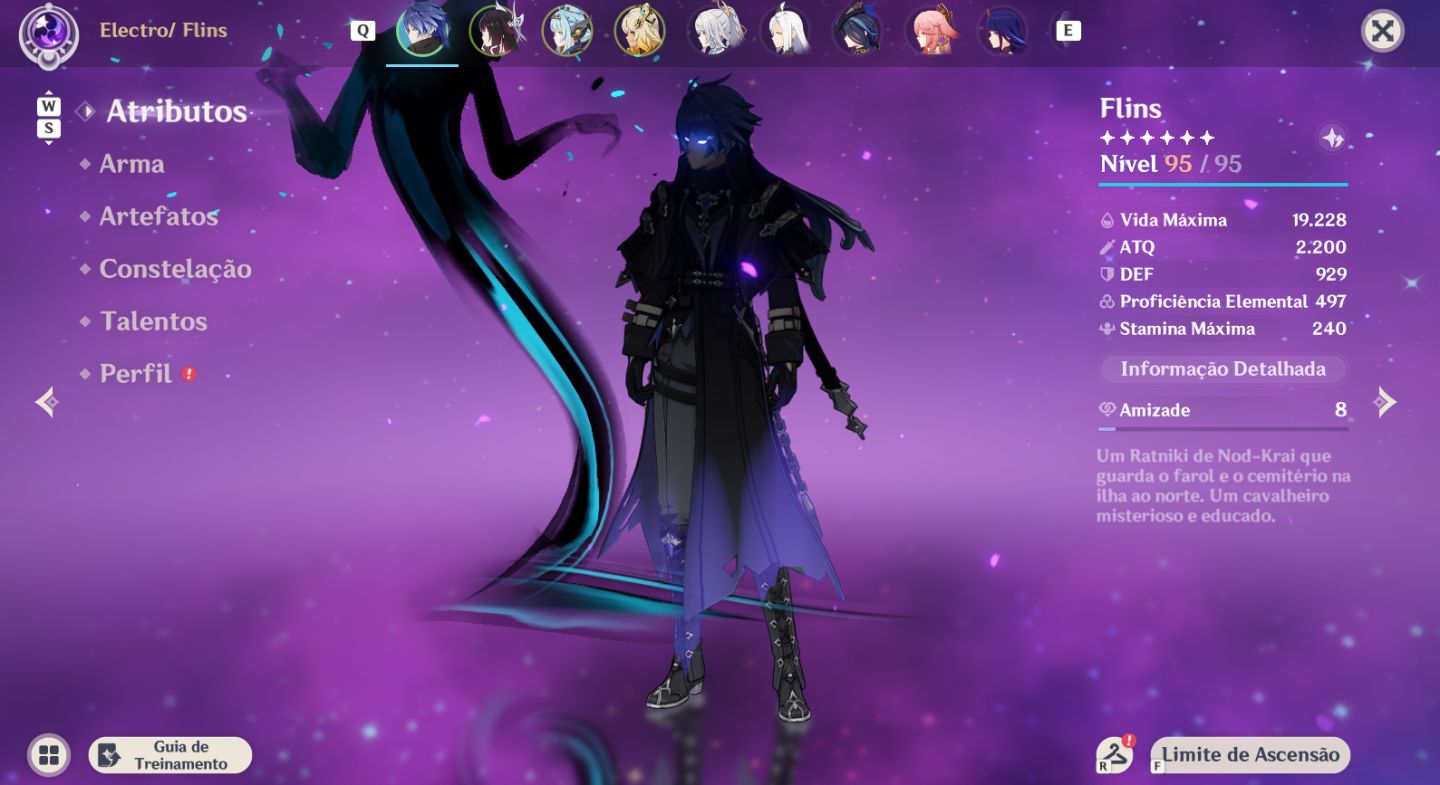Click the Electro element emblem

point(49,32)
